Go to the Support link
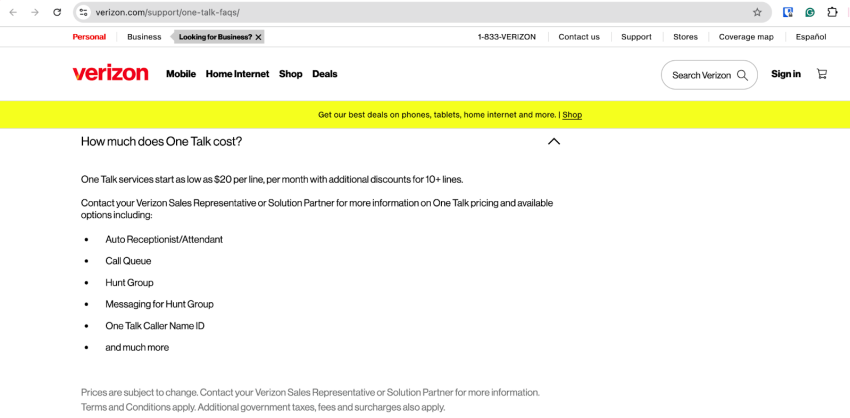This screenshot has width=850, height=418. [636, 37]
